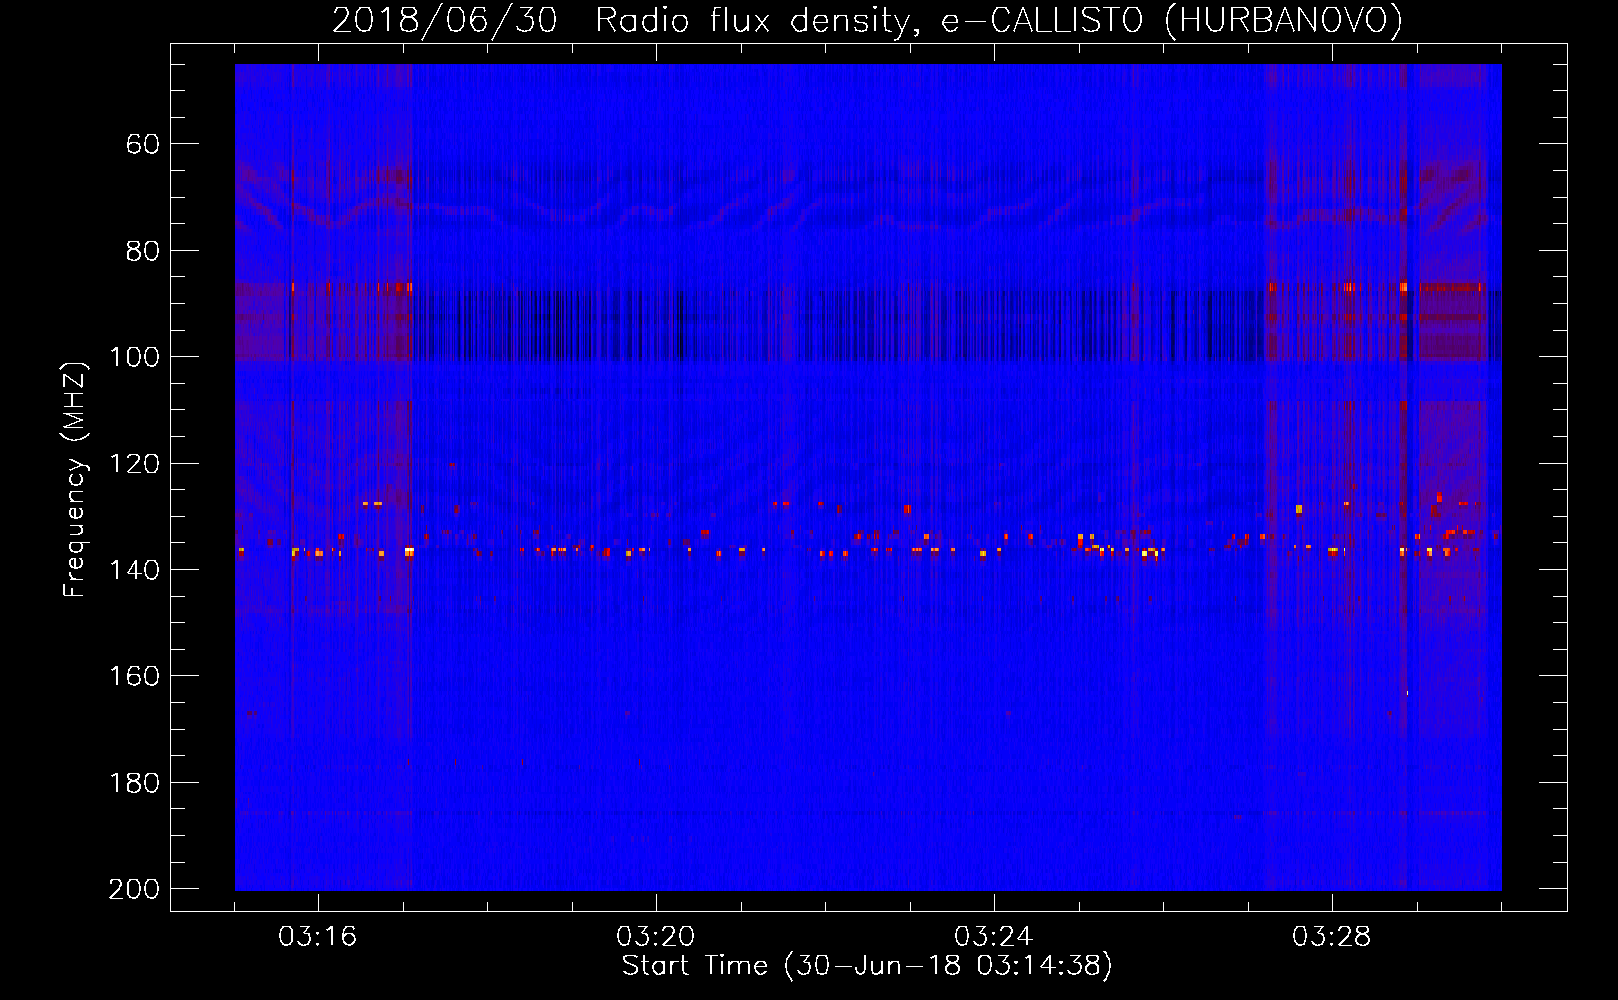Click the 'Start Time (30-Jun-18 03:14:38)' label
Viewport: 1618px width, 1000px height.
click(x=867, y=966)
